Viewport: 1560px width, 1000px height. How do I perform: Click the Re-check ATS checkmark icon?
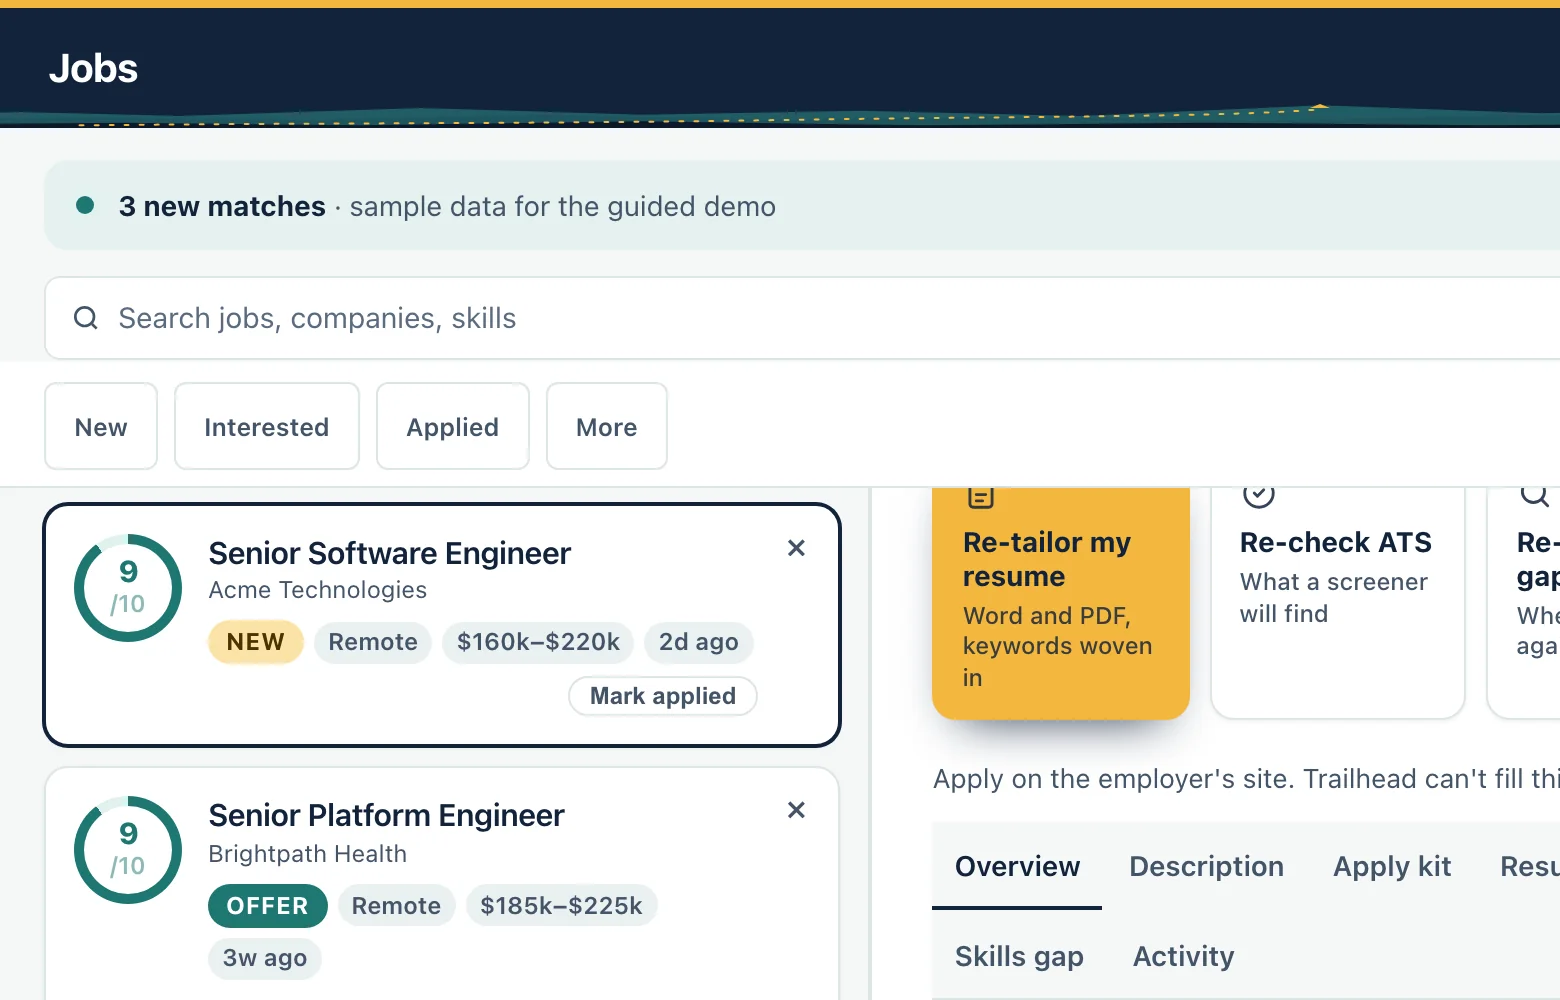click(1258, 496)
